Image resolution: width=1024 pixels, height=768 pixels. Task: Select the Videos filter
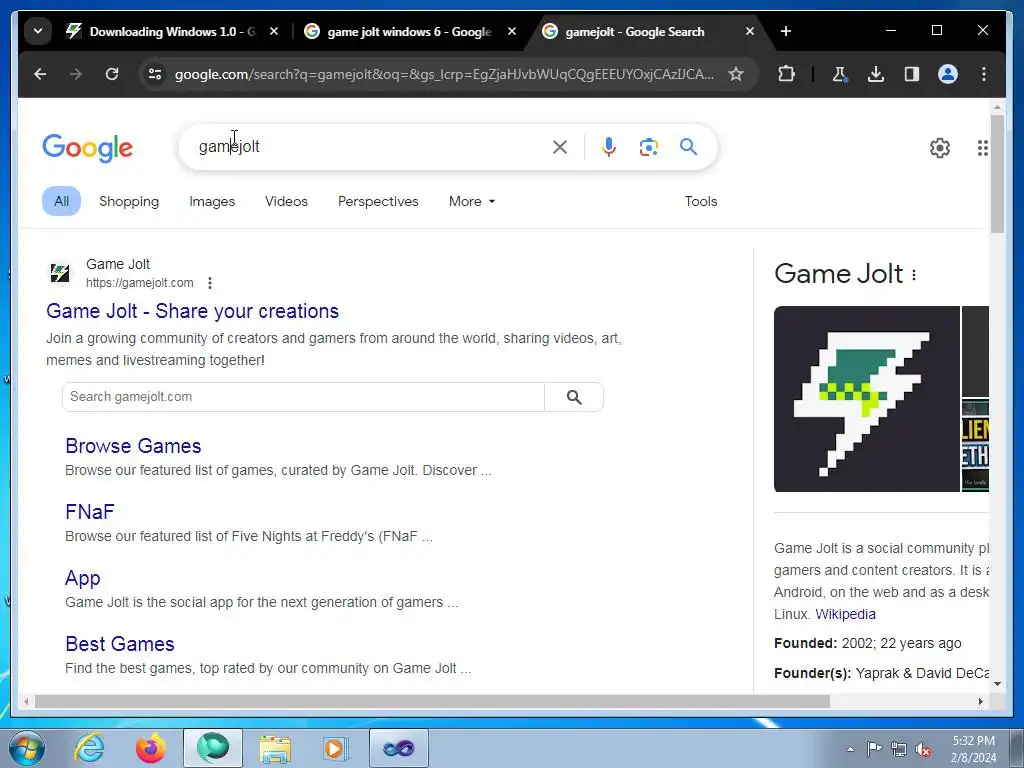point(286,201)
